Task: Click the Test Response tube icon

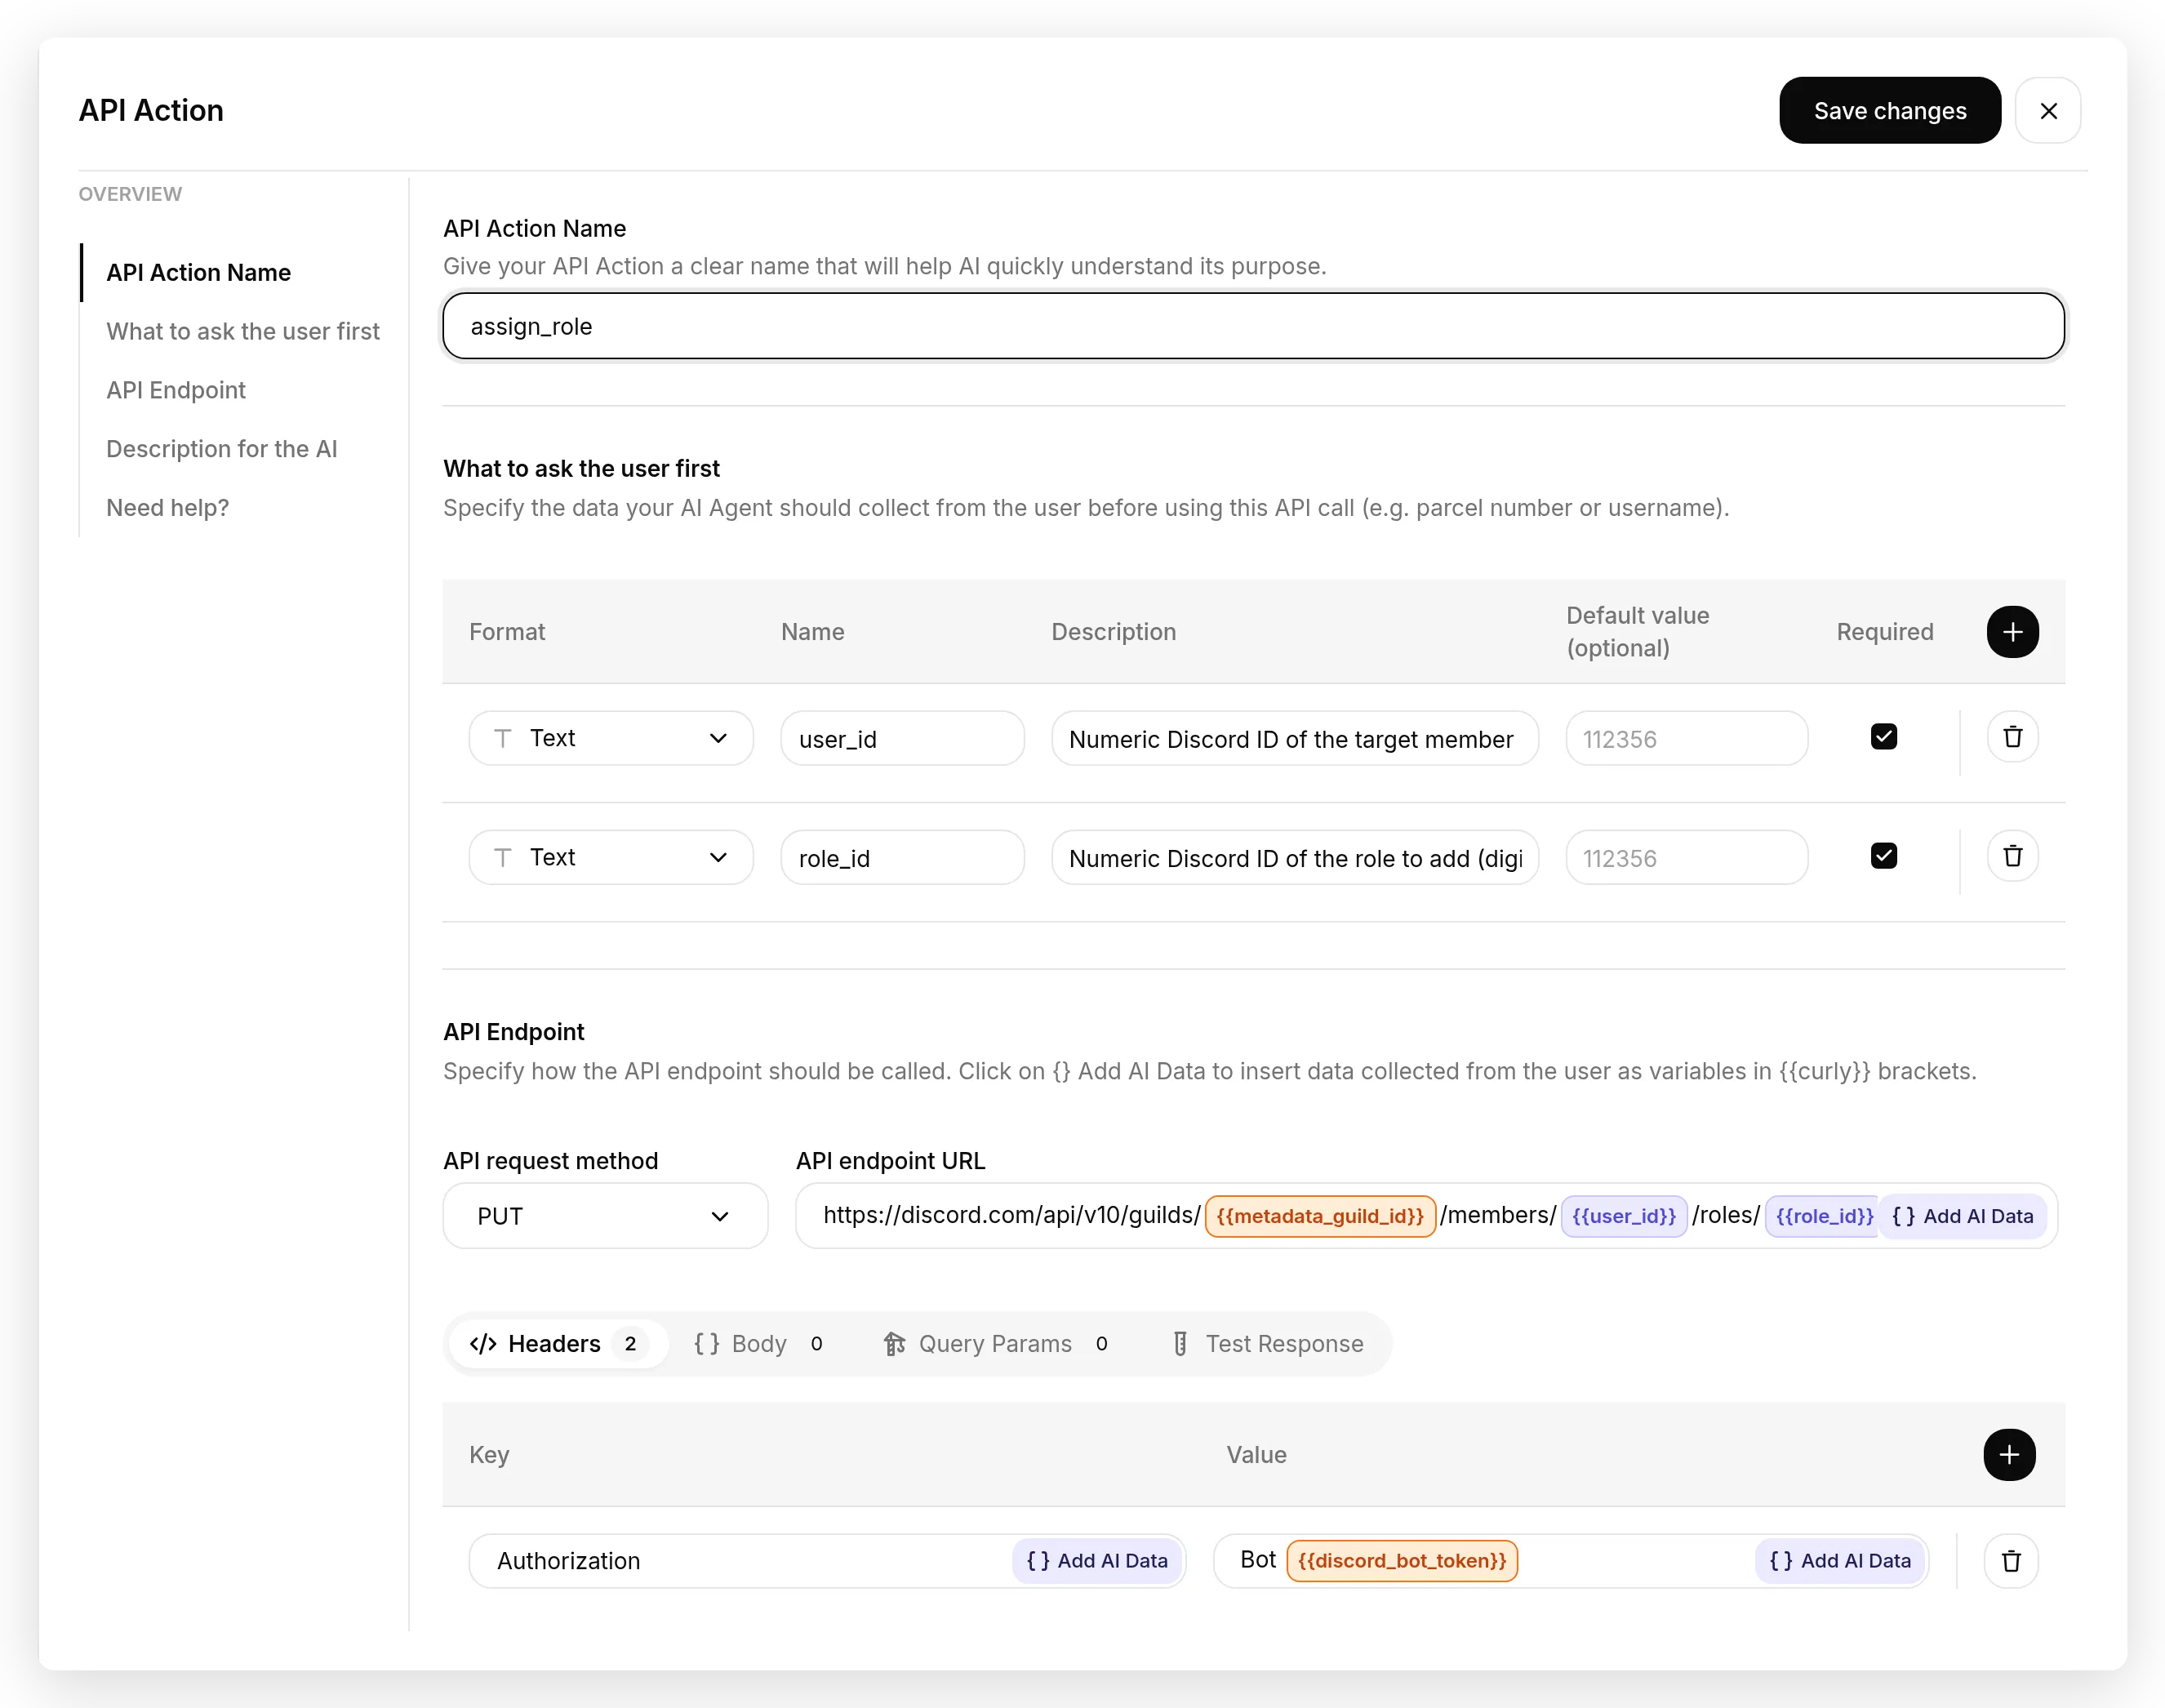Action: point(1180,1343)
